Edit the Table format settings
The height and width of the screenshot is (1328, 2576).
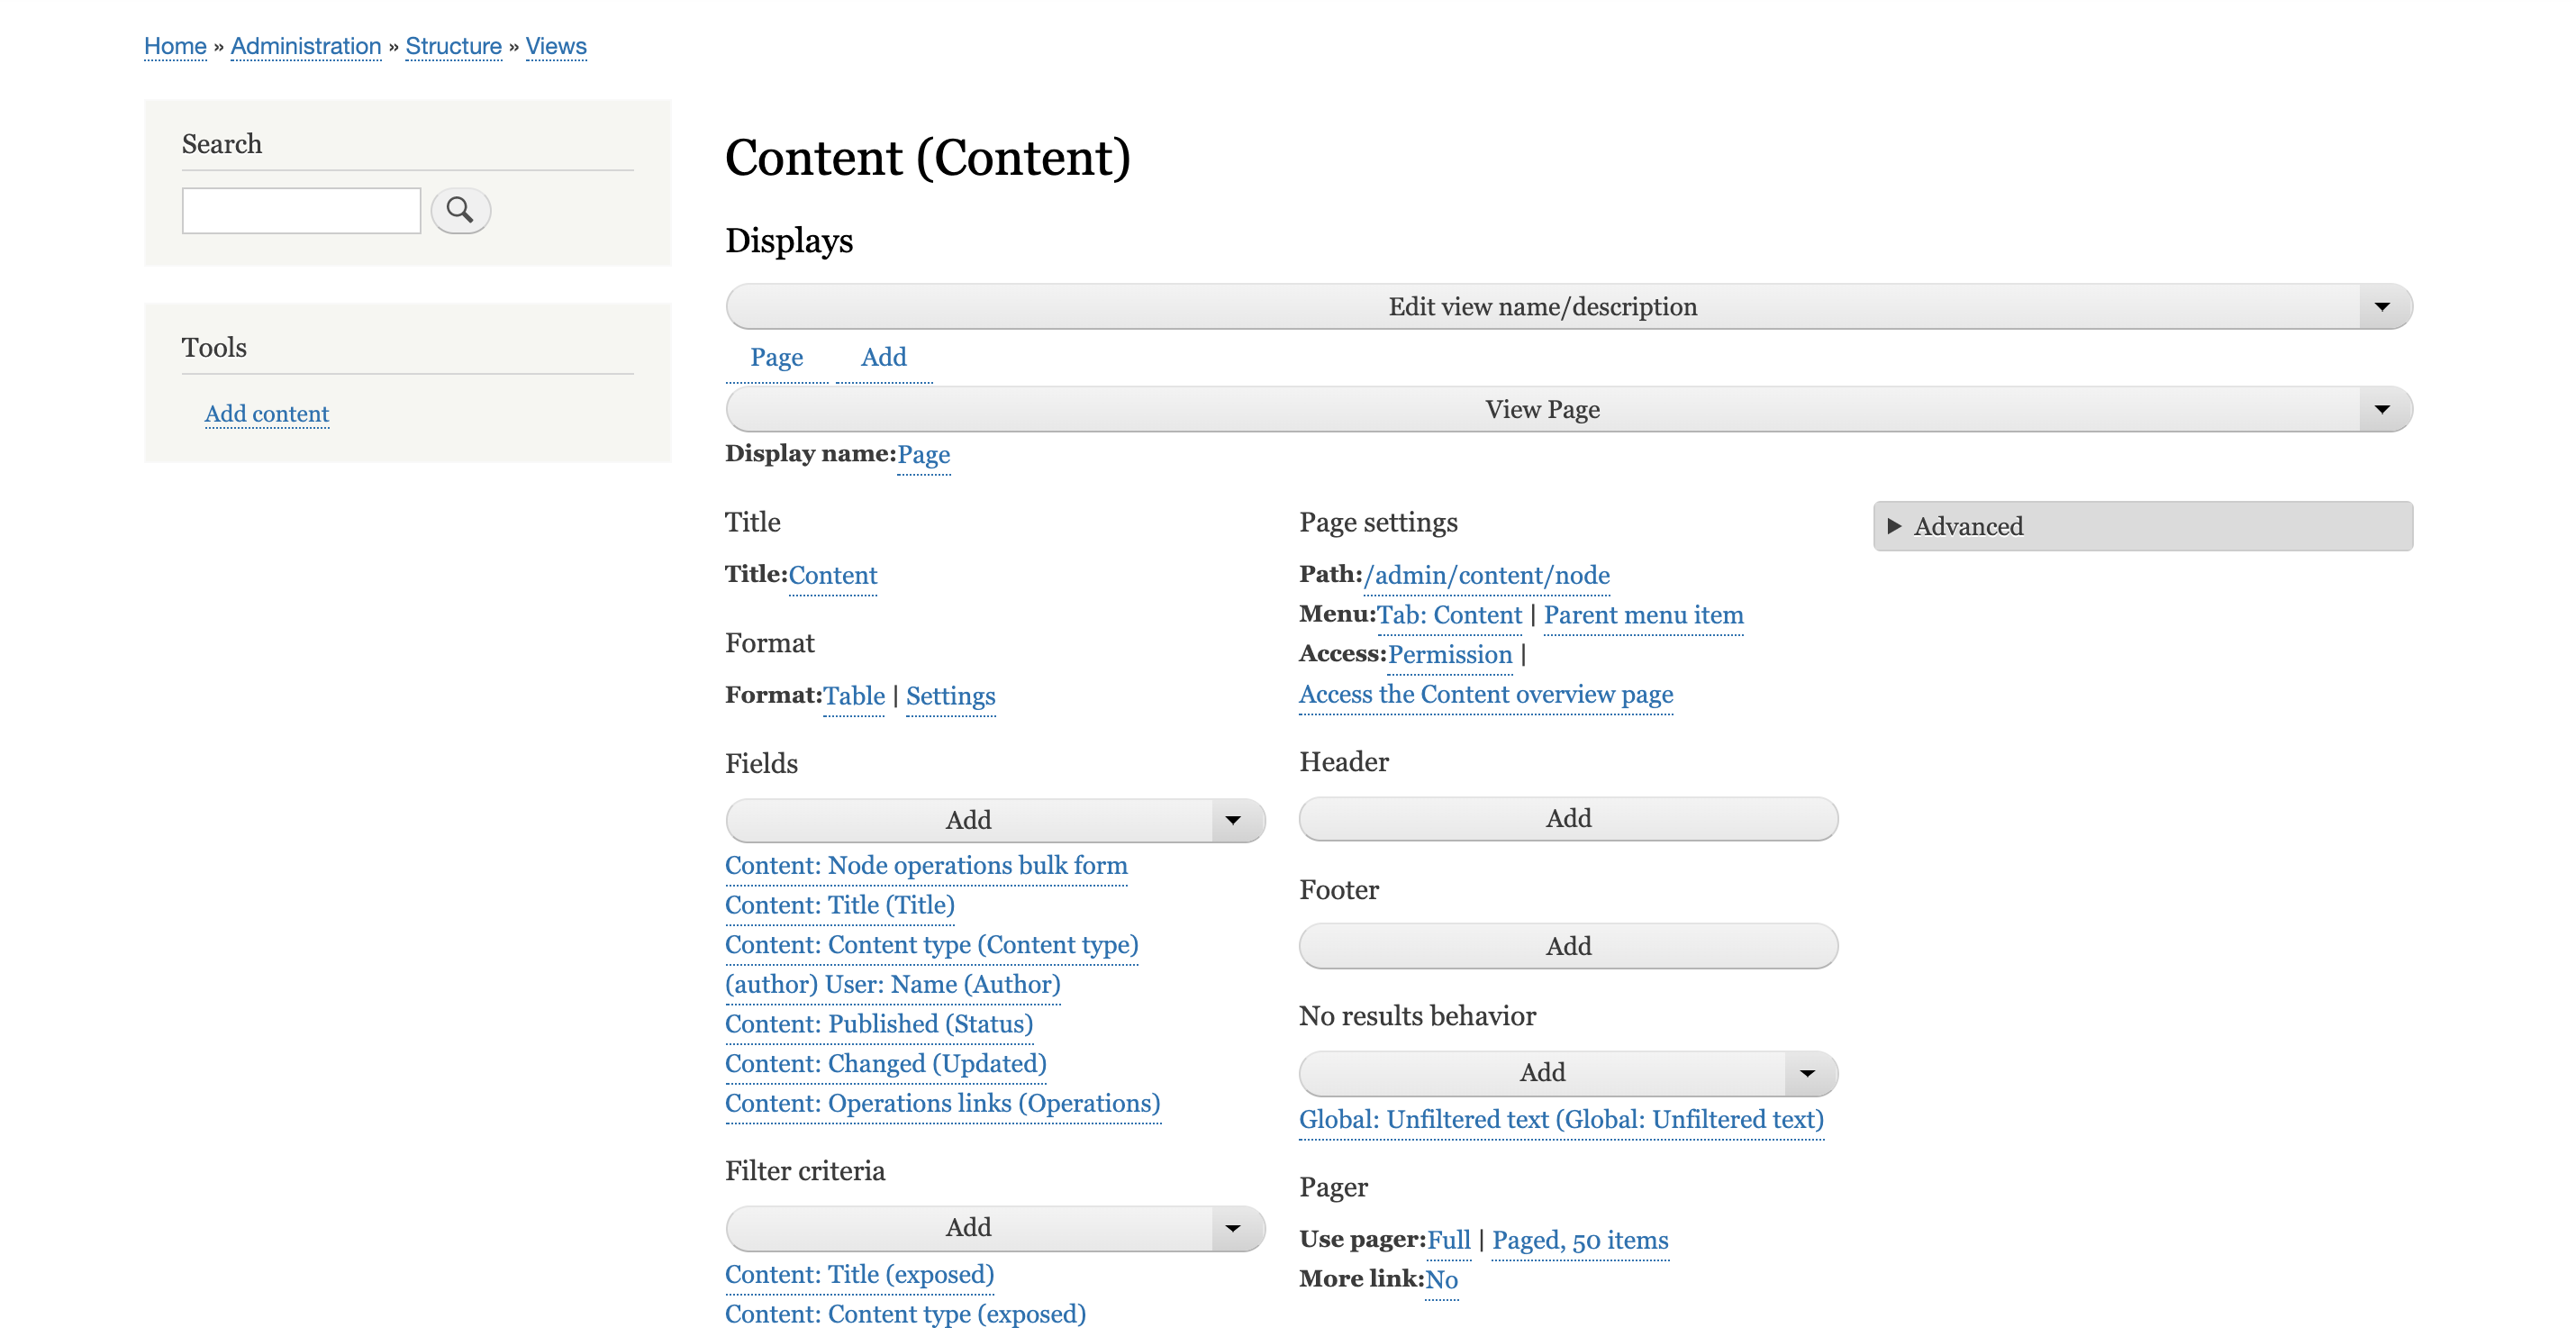pos(950,696)
